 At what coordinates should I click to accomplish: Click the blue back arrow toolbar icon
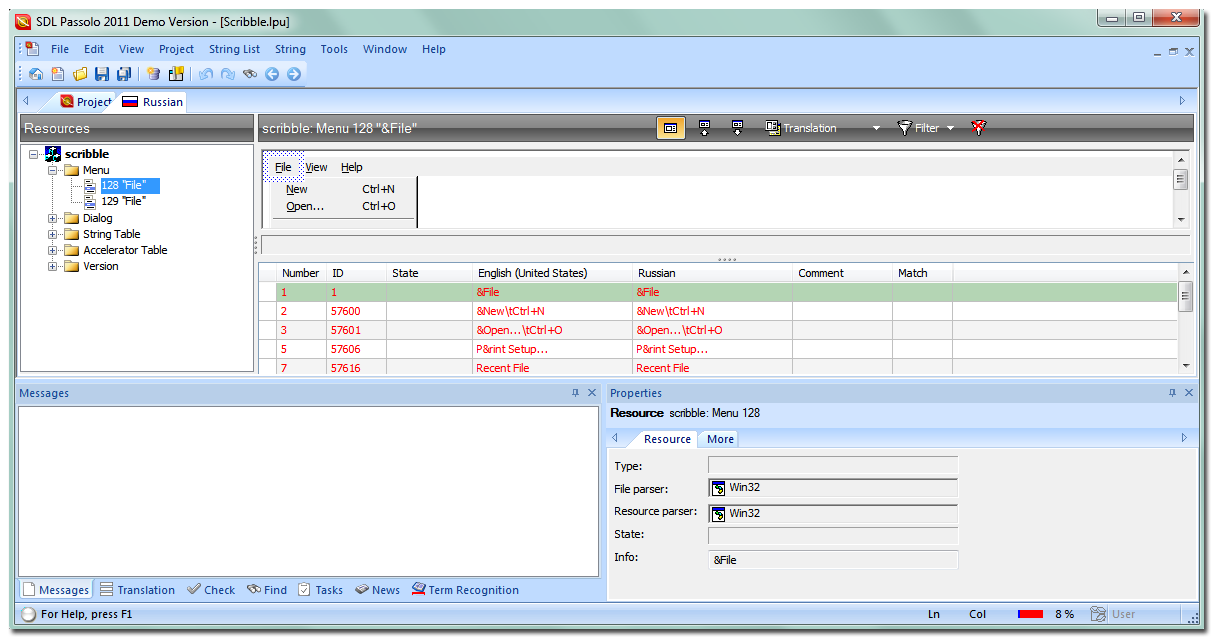point(272,74)
